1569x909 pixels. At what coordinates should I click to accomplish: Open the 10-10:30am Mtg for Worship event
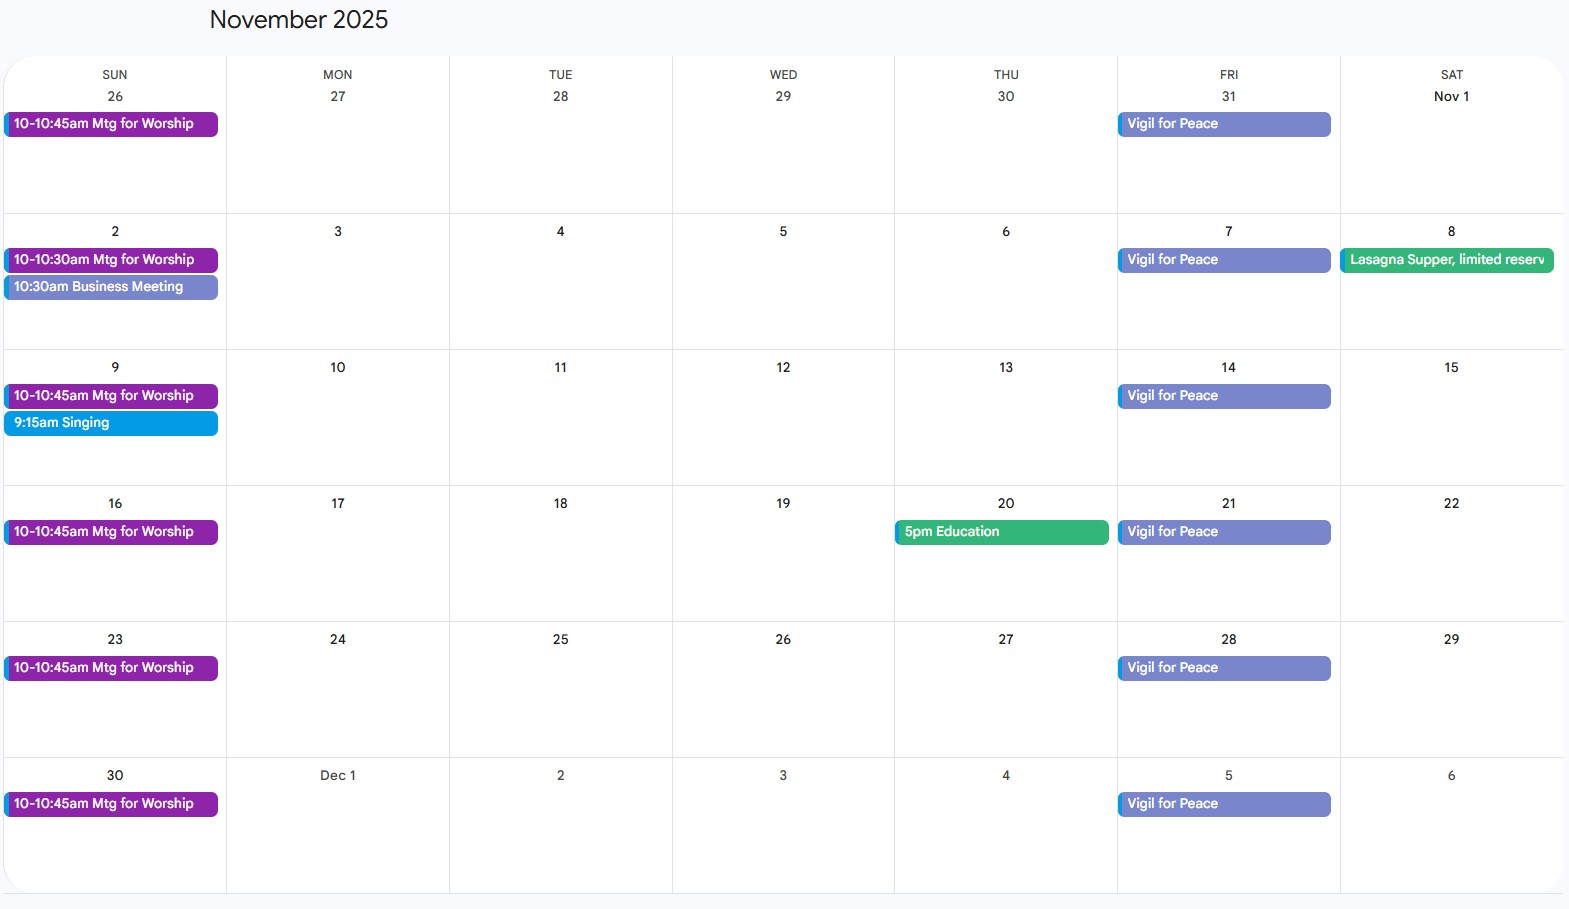pyautogui.click(x=111, y=260)
